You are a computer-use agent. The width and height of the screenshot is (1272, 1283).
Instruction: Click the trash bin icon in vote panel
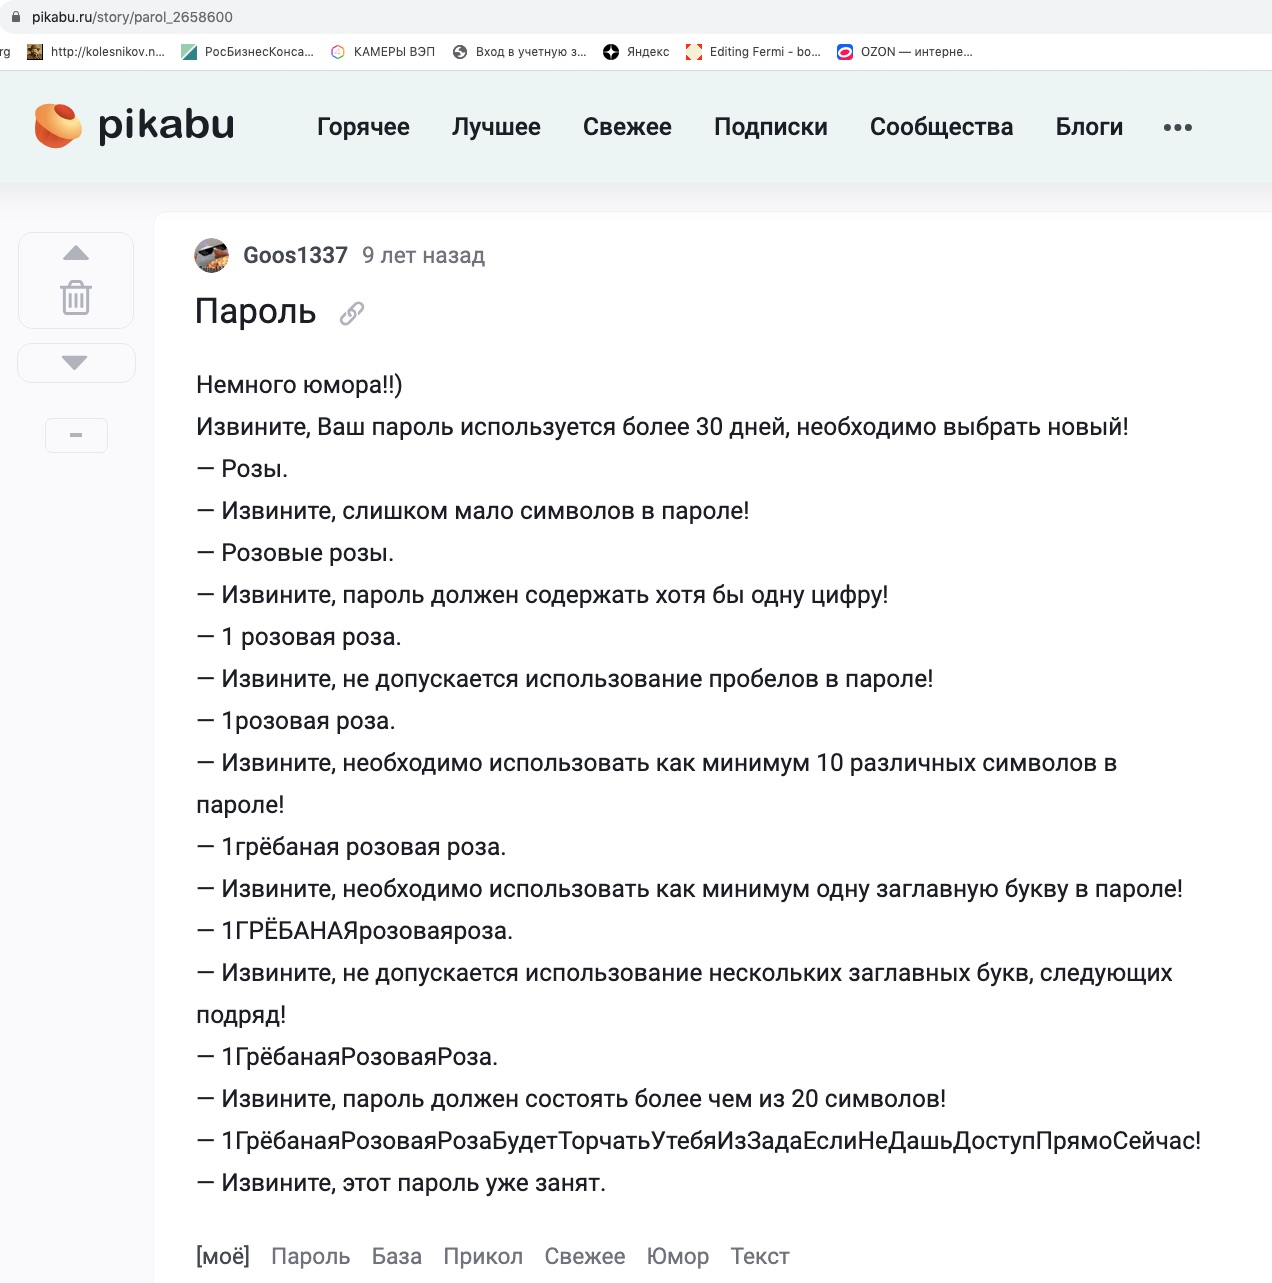click(x=76, y=297)
